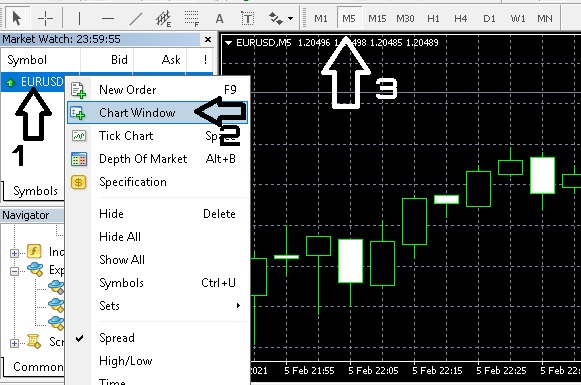Open the arrows tool dropdown
The height and width of the screenshot is (385, 581).
290,18
